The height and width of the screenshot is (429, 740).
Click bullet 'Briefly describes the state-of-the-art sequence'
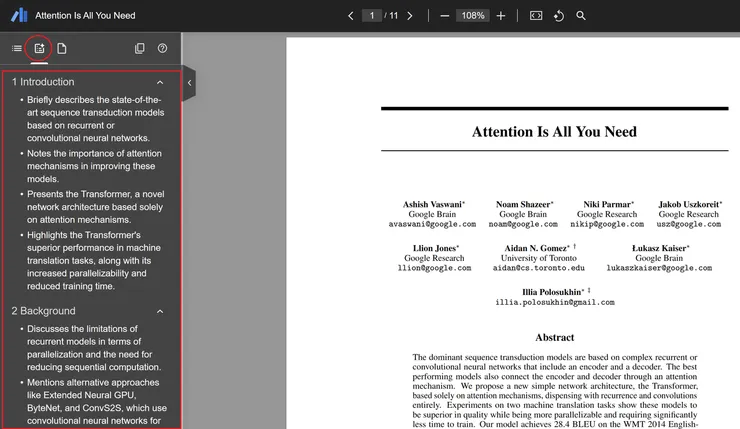[95, 119]
